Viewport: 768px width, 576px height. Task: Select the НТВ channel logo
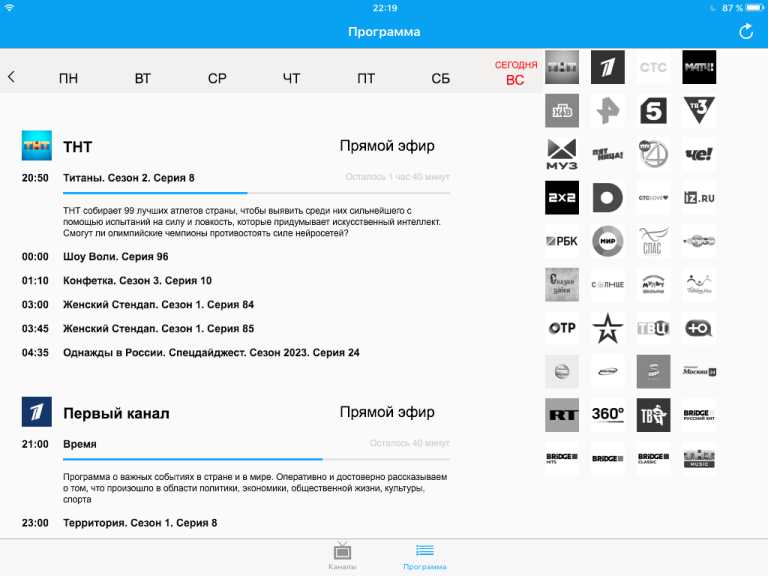click(x=562, y=111)
